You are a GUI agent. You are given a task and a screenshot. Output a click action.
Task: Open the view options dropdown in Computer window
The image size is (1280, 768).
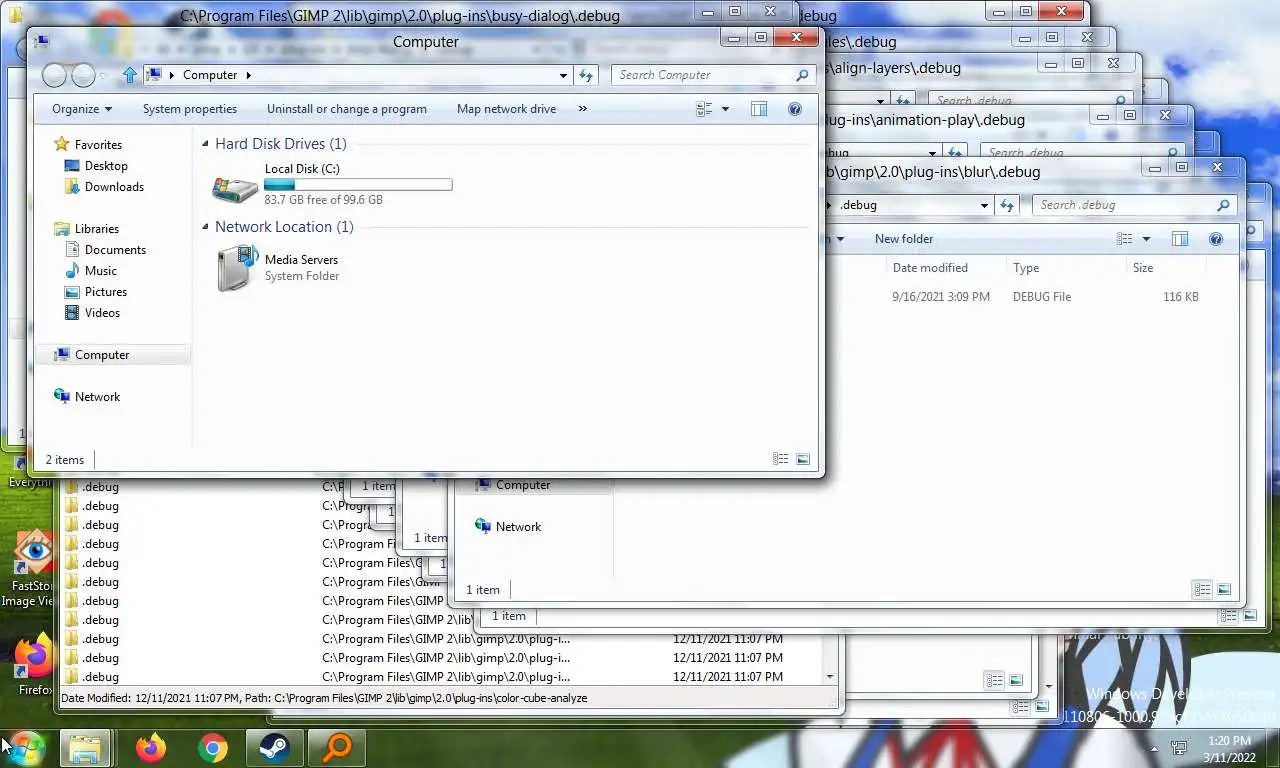click(x=725, y=109)
